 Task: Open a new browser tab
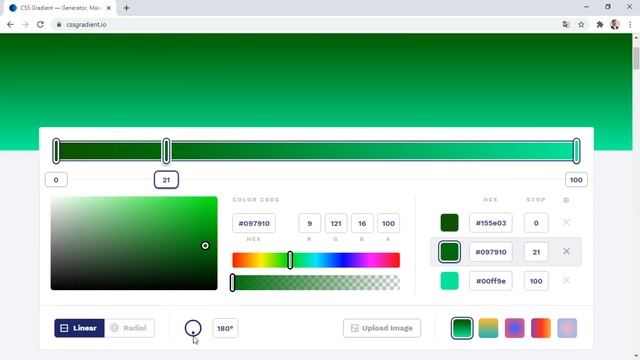pos(127,8)
